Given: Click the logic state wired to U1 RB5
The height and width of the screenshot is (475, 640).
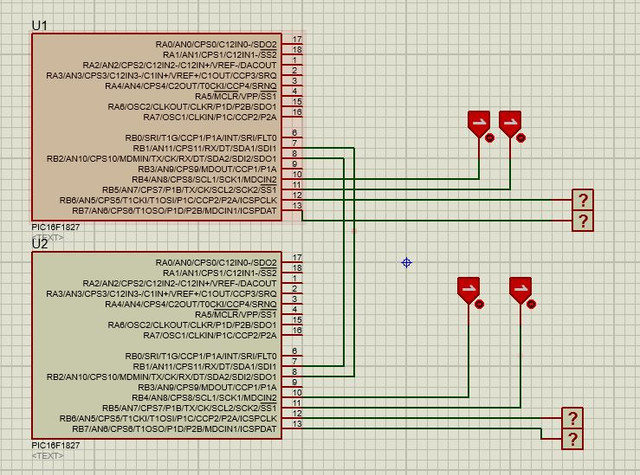Looking at the screenshot, I should [510, 124].
